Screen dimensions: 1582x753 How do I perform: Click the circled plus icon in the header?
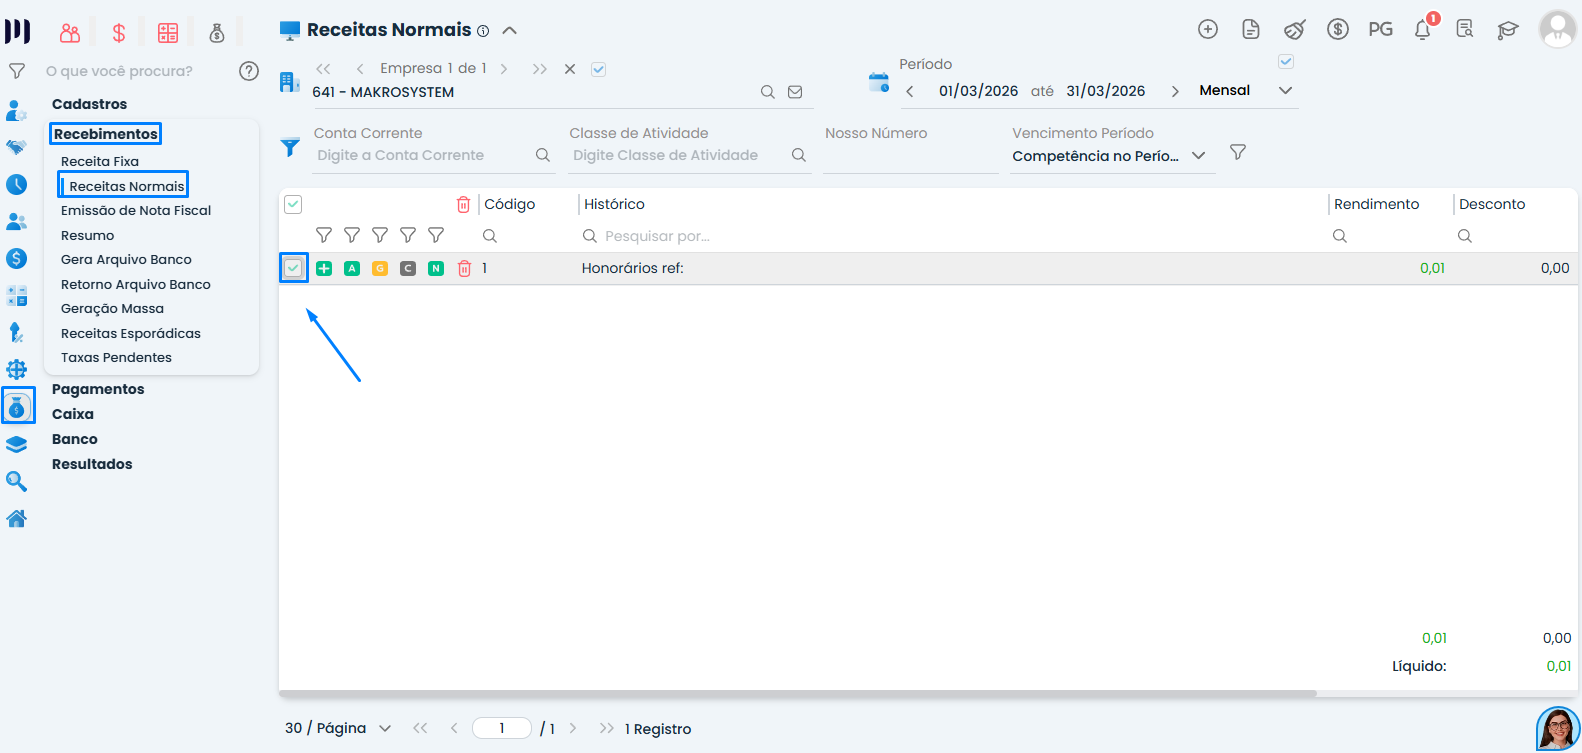point(1208,30)
